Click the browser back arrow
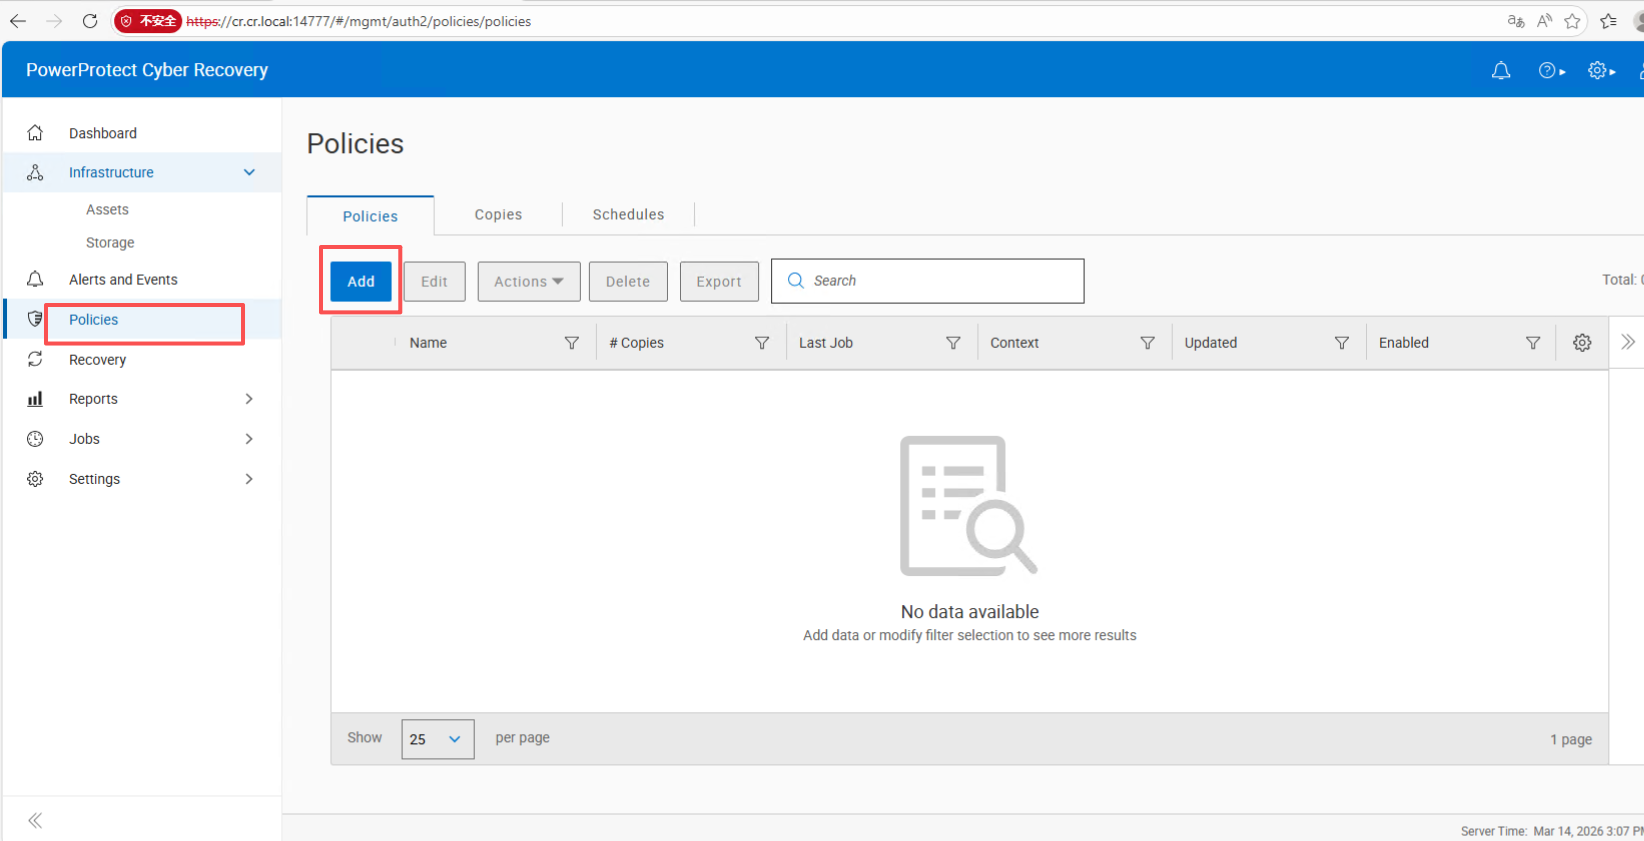1644x841 pixels. pos(18,21)
